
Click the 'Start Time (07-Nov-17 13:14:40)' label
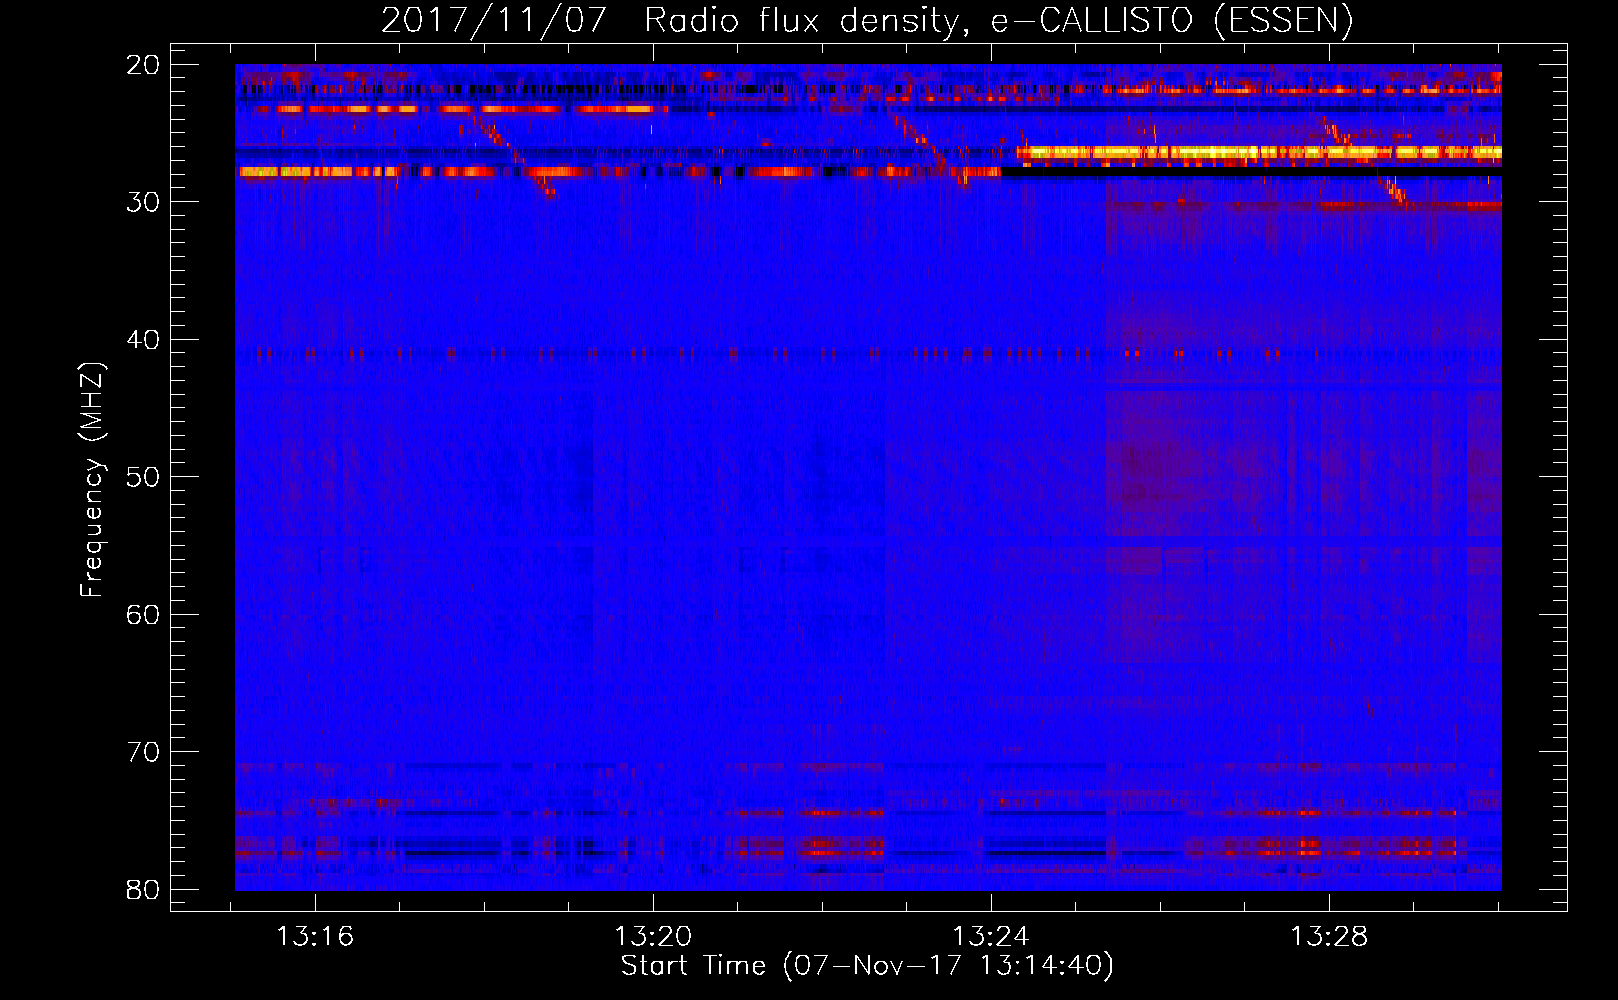click(867, 966)
